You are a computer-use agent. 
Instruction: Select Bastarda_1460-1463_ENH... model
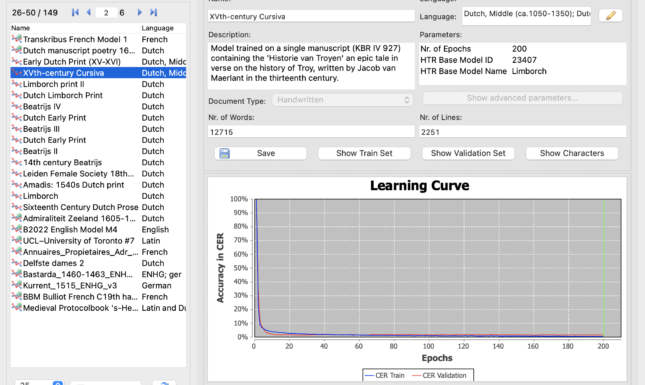pyautogui.click(x=98, y=274)
